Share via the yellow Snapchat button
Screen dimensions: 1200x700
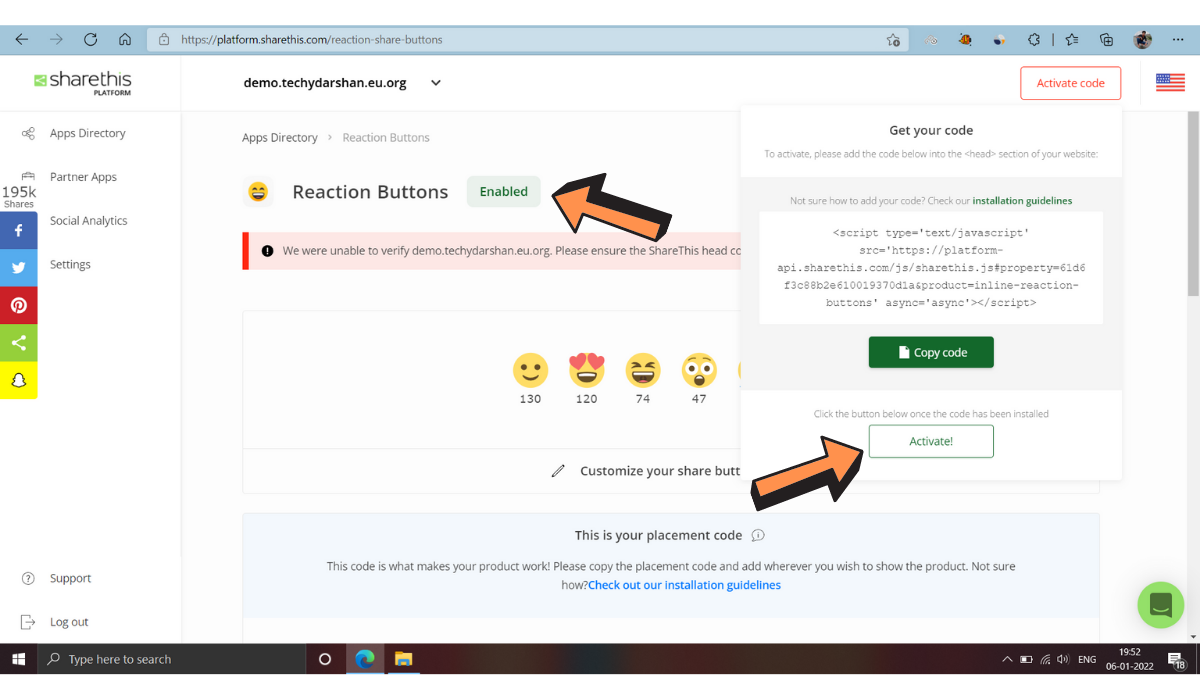tap(18, 380)
